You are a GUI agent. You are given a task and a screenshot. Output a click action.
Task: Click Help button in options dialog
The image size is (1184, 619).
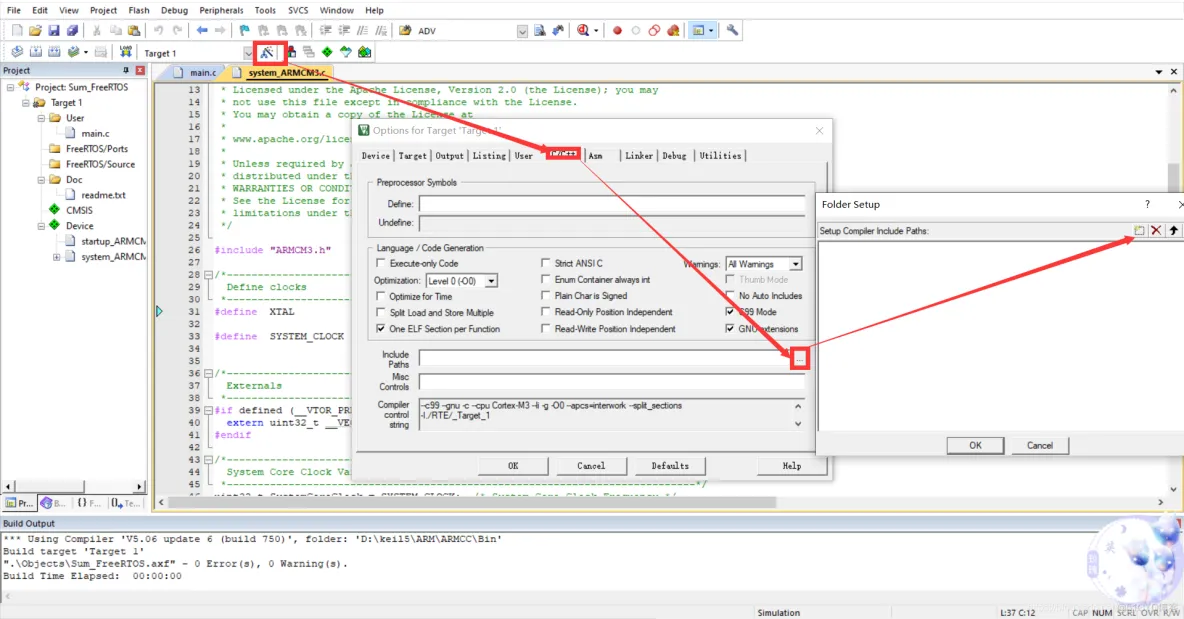[x=791, y=466]
